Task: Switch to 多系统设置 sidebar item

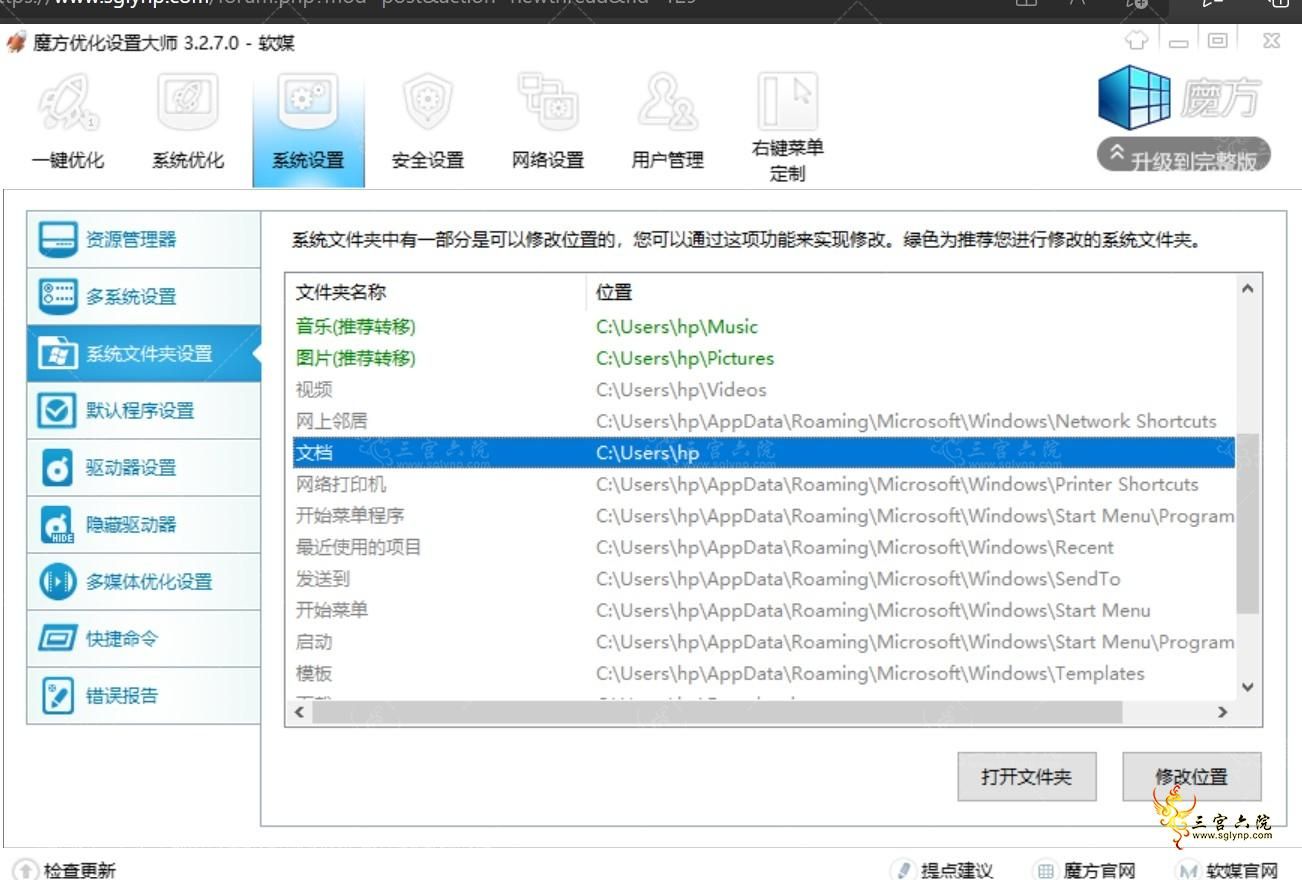Action: pos(144,296)
